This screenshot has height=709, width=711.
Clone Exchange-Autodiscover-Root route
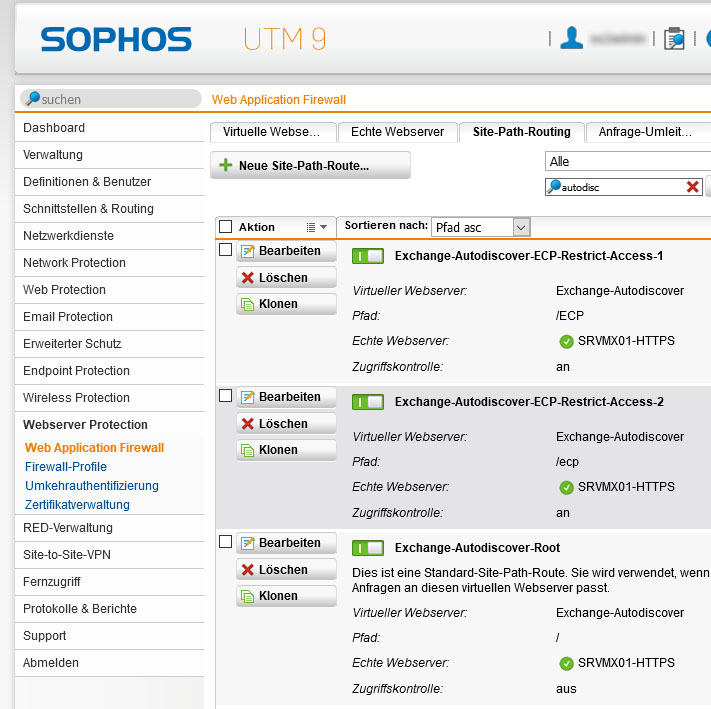286,596
